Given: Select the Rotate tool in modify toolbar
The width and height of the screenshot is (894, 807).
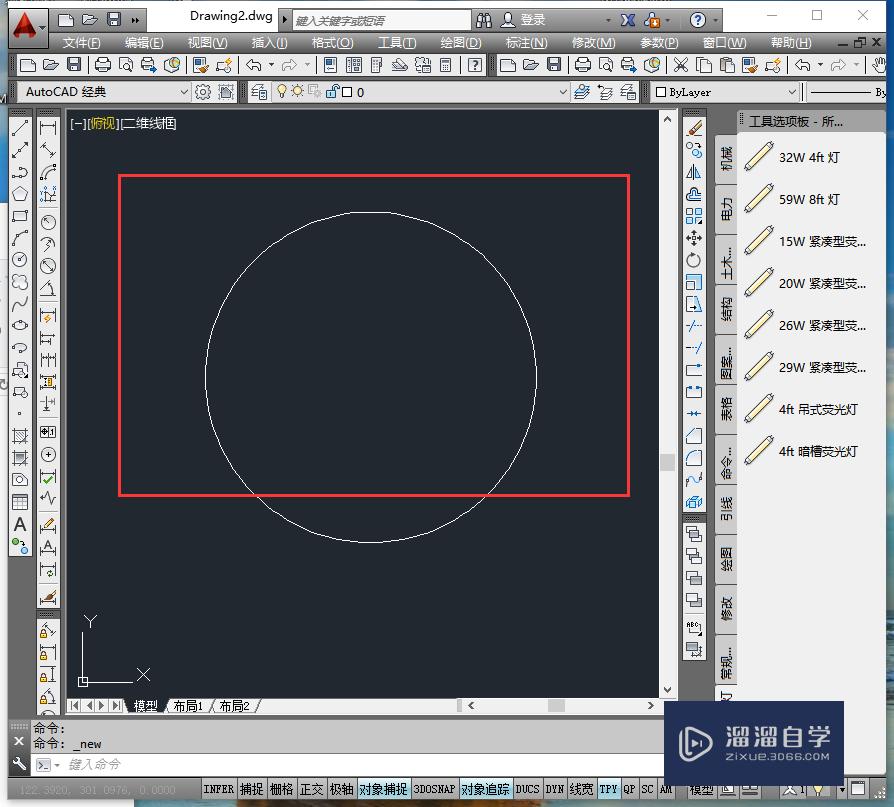Looking at the screenshot, I should (694, 260).
